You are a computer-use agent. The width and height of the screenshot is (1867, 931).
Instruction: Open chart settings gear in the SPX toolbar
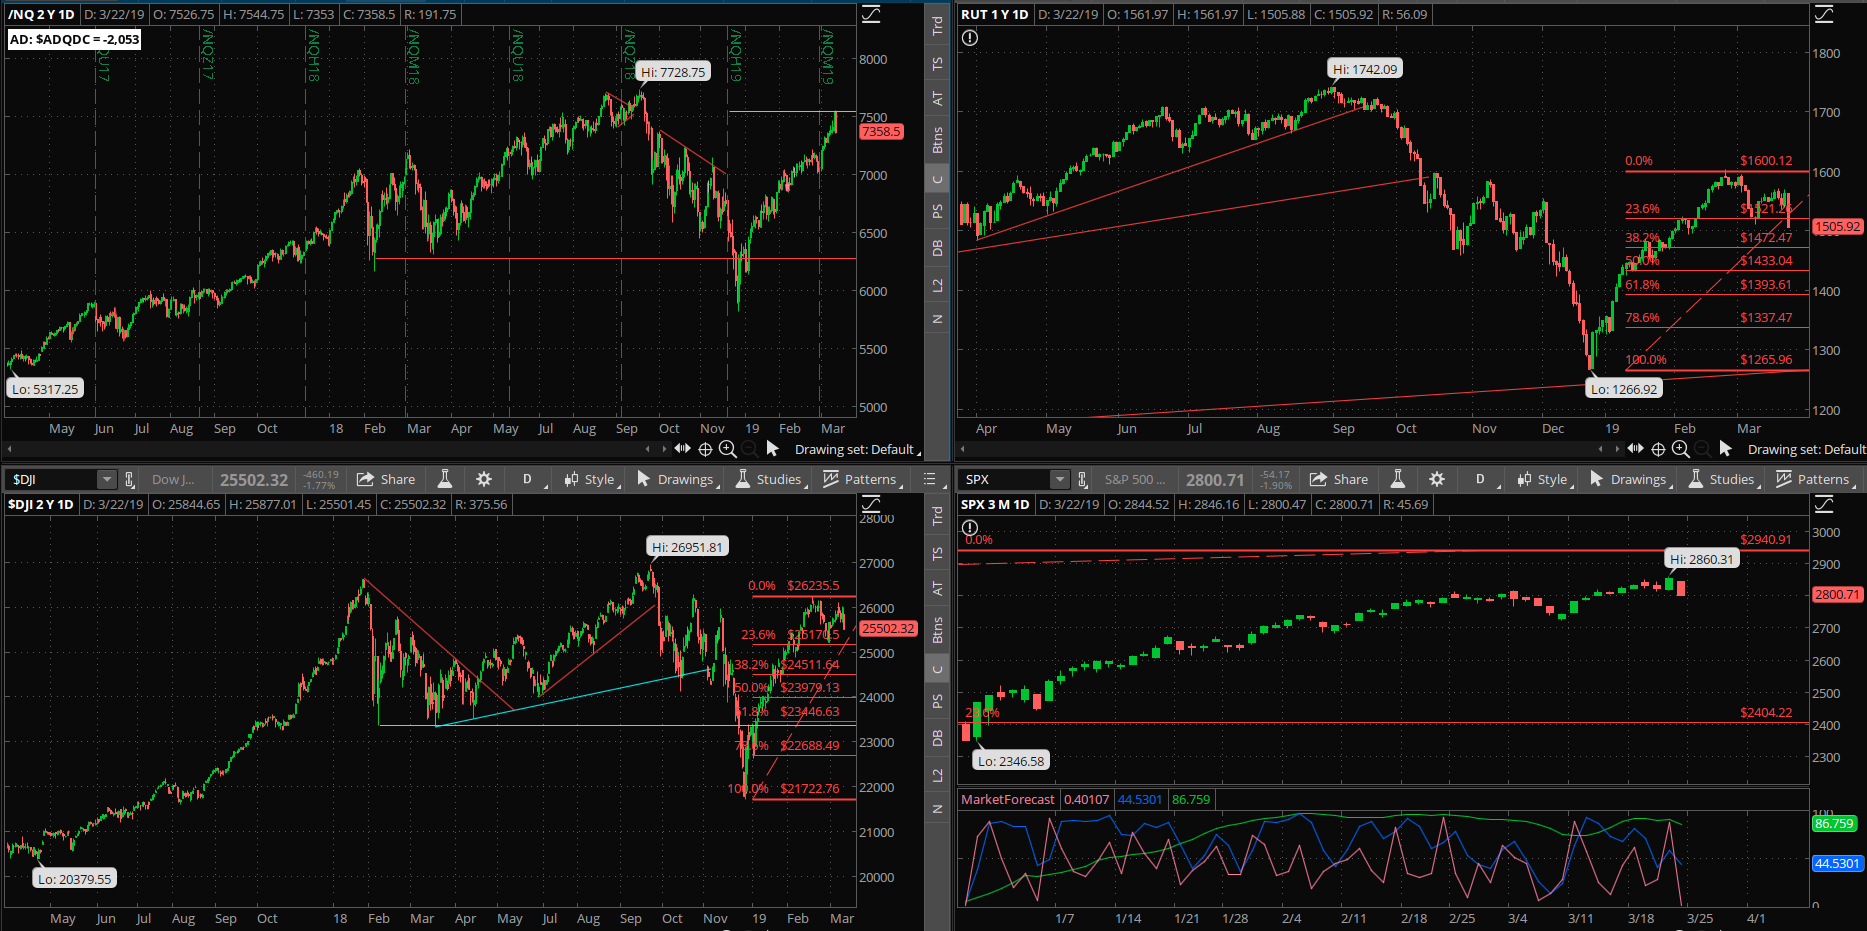(x=1437, y=479)
